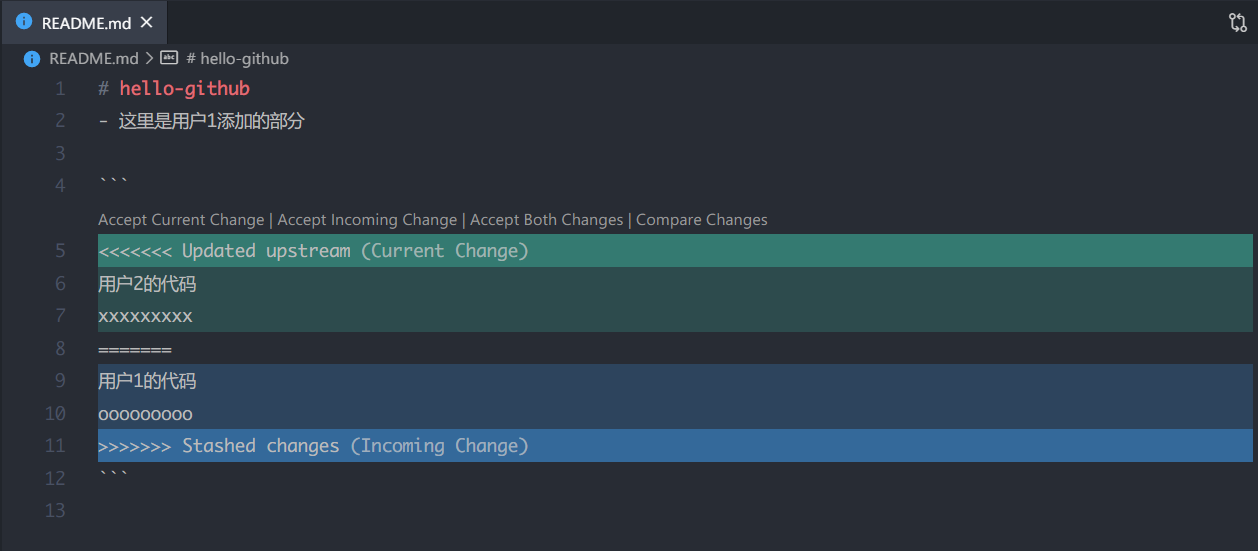The image size is (1258, 551).
Task: Click the breadcrumb info icon before README.md
Action: point(32,59)
